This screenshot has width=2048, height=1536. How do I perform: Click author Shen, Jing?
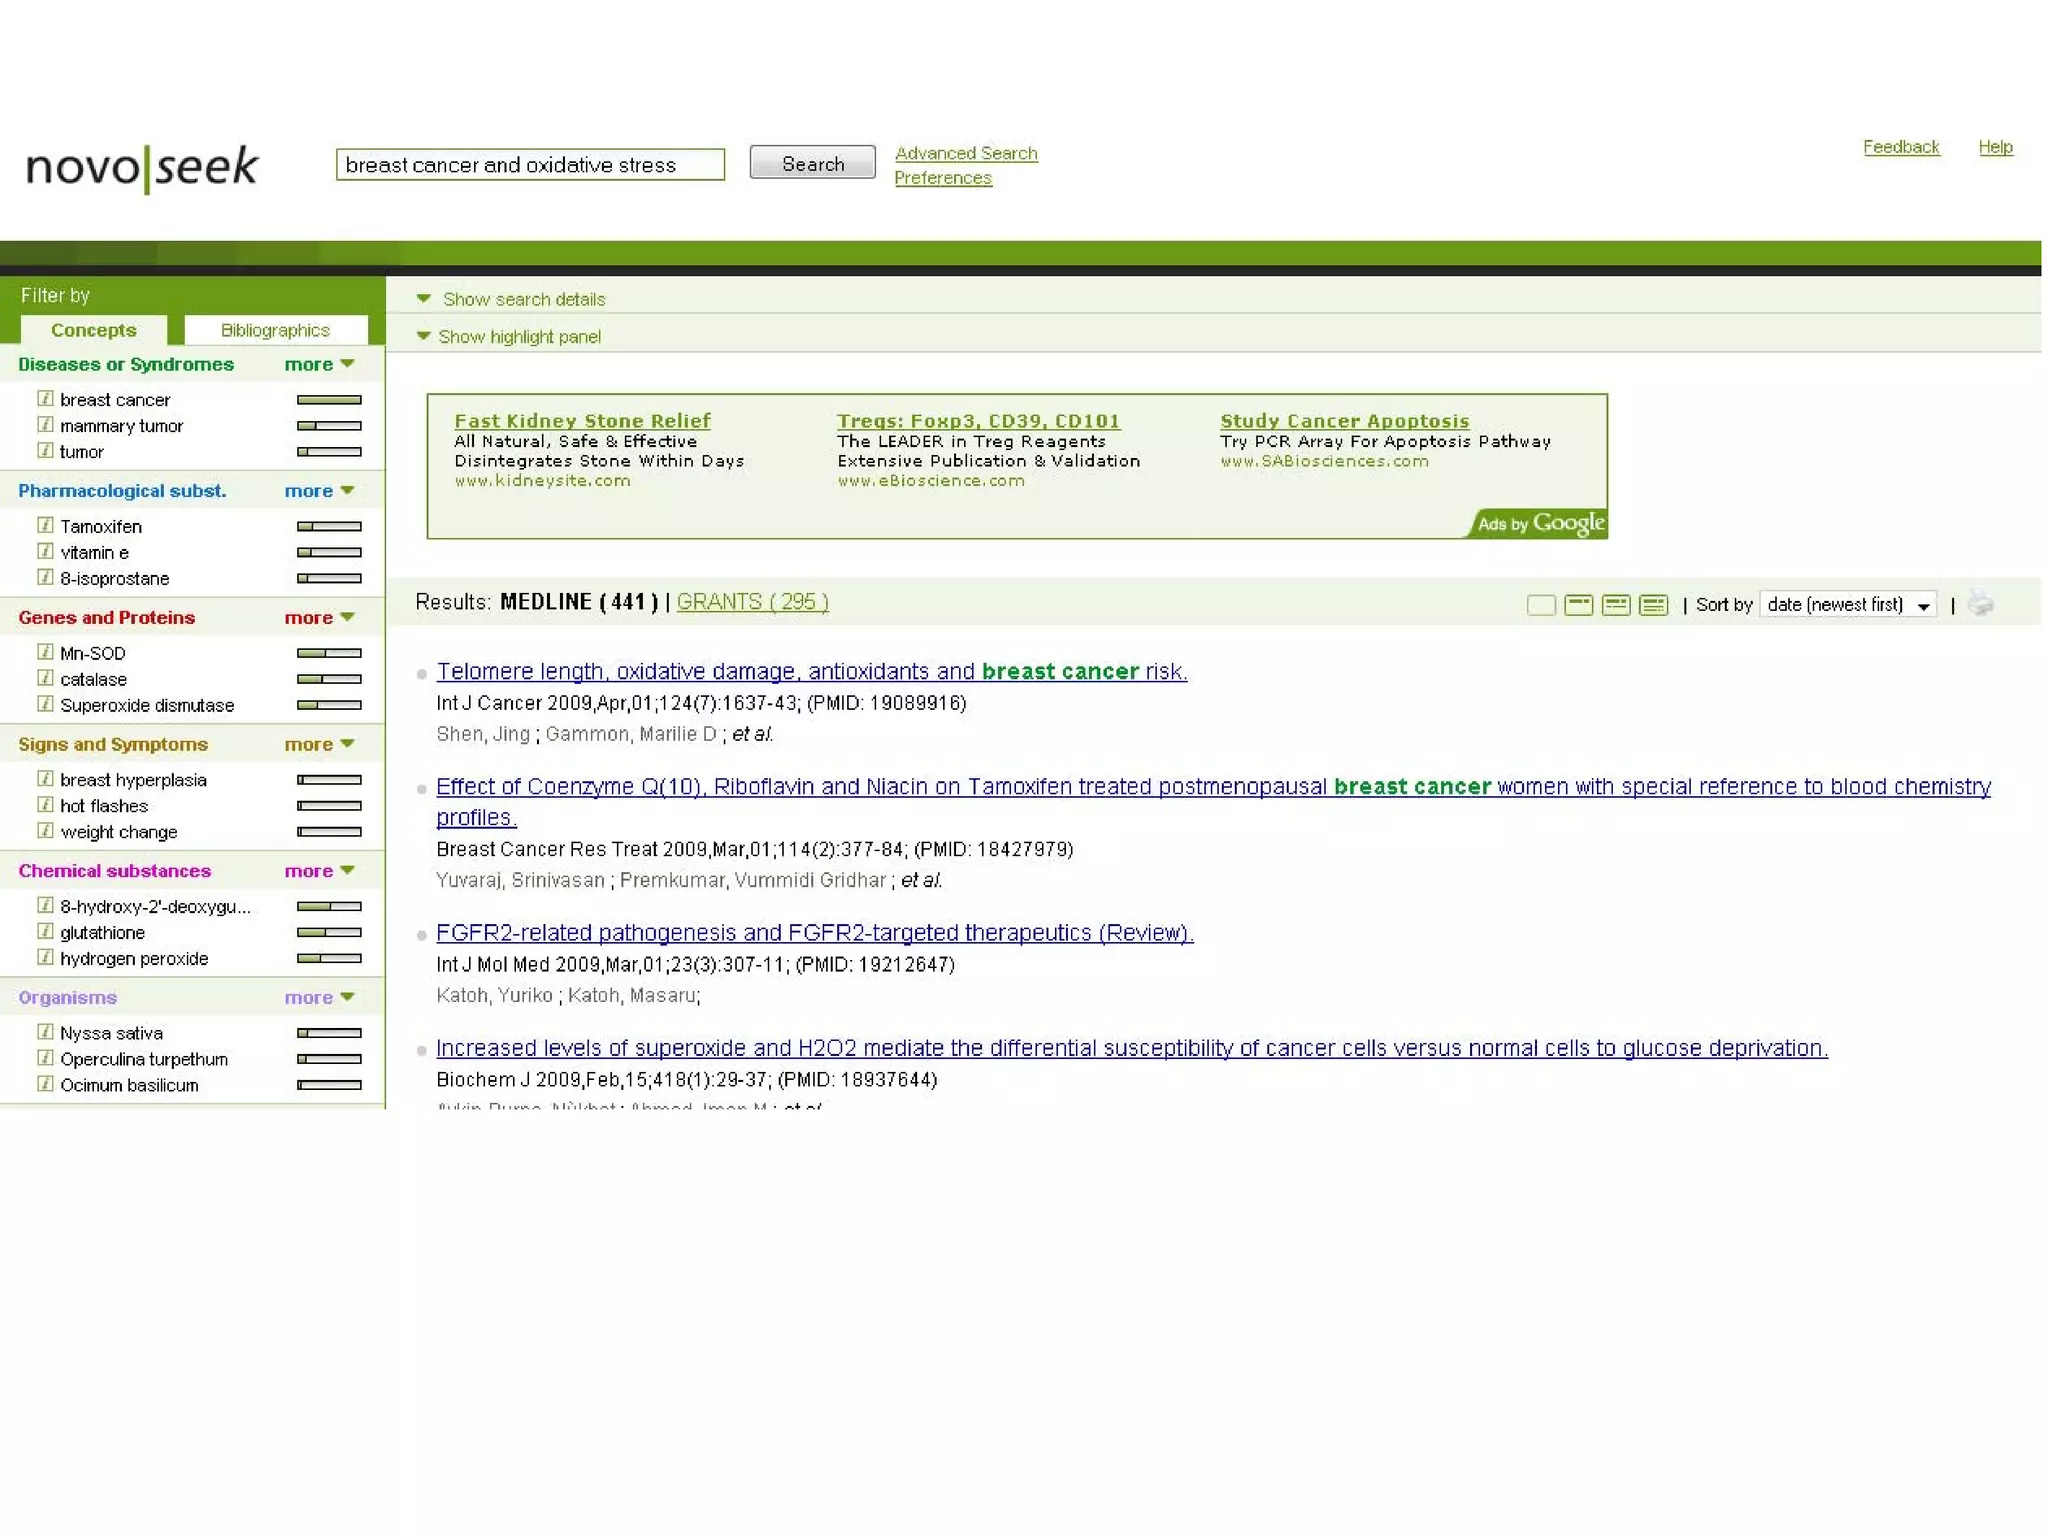coord(483,734)
